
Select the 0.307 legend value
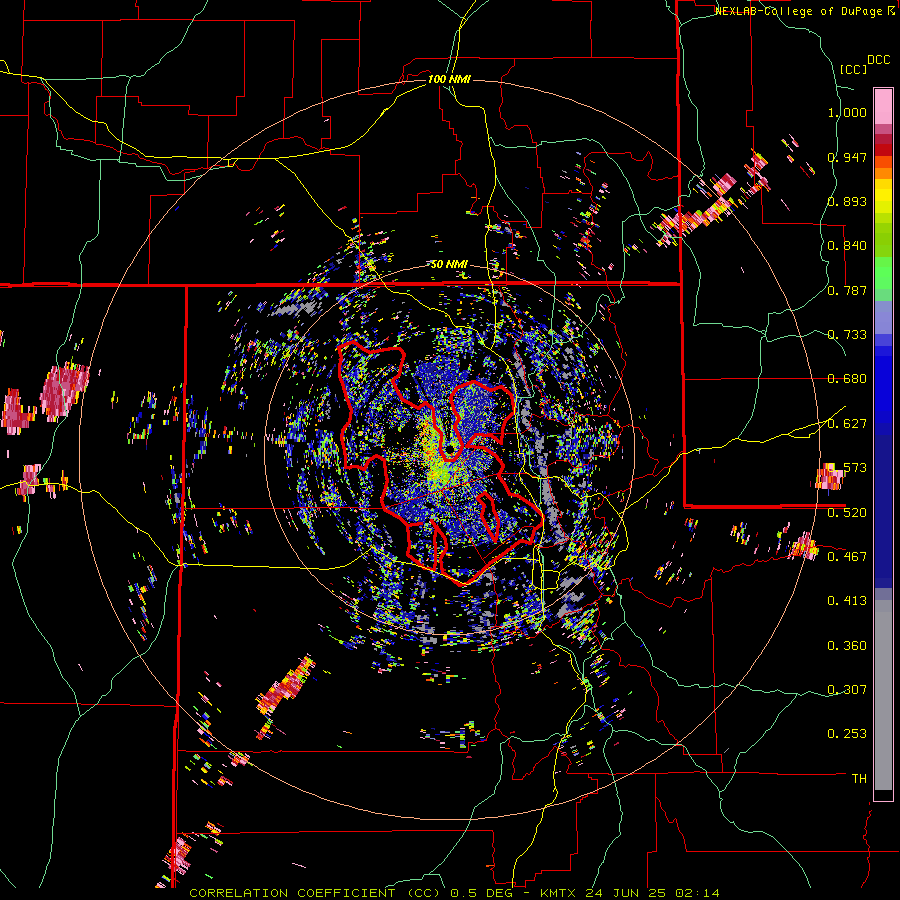847,689
